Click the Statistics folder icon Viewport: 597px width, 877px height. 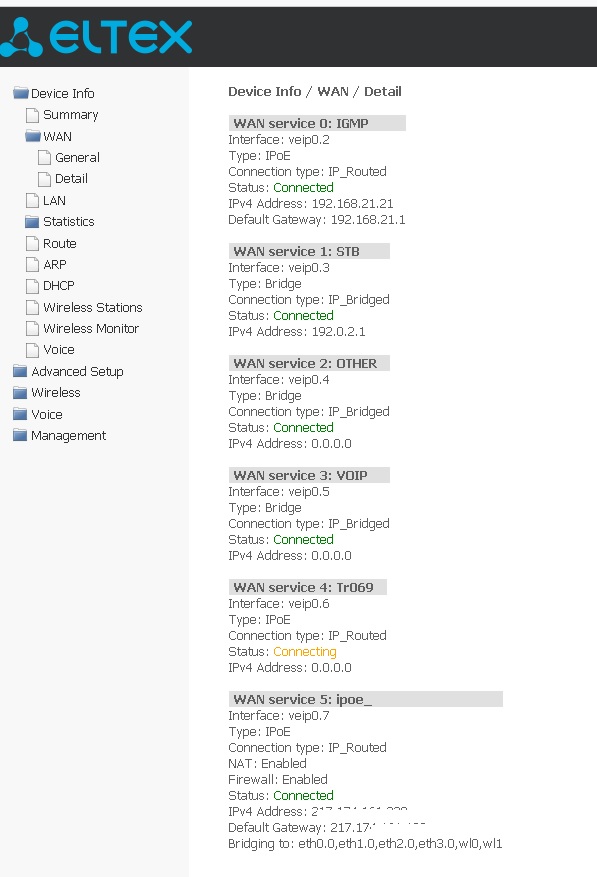(x=32, y=221)
